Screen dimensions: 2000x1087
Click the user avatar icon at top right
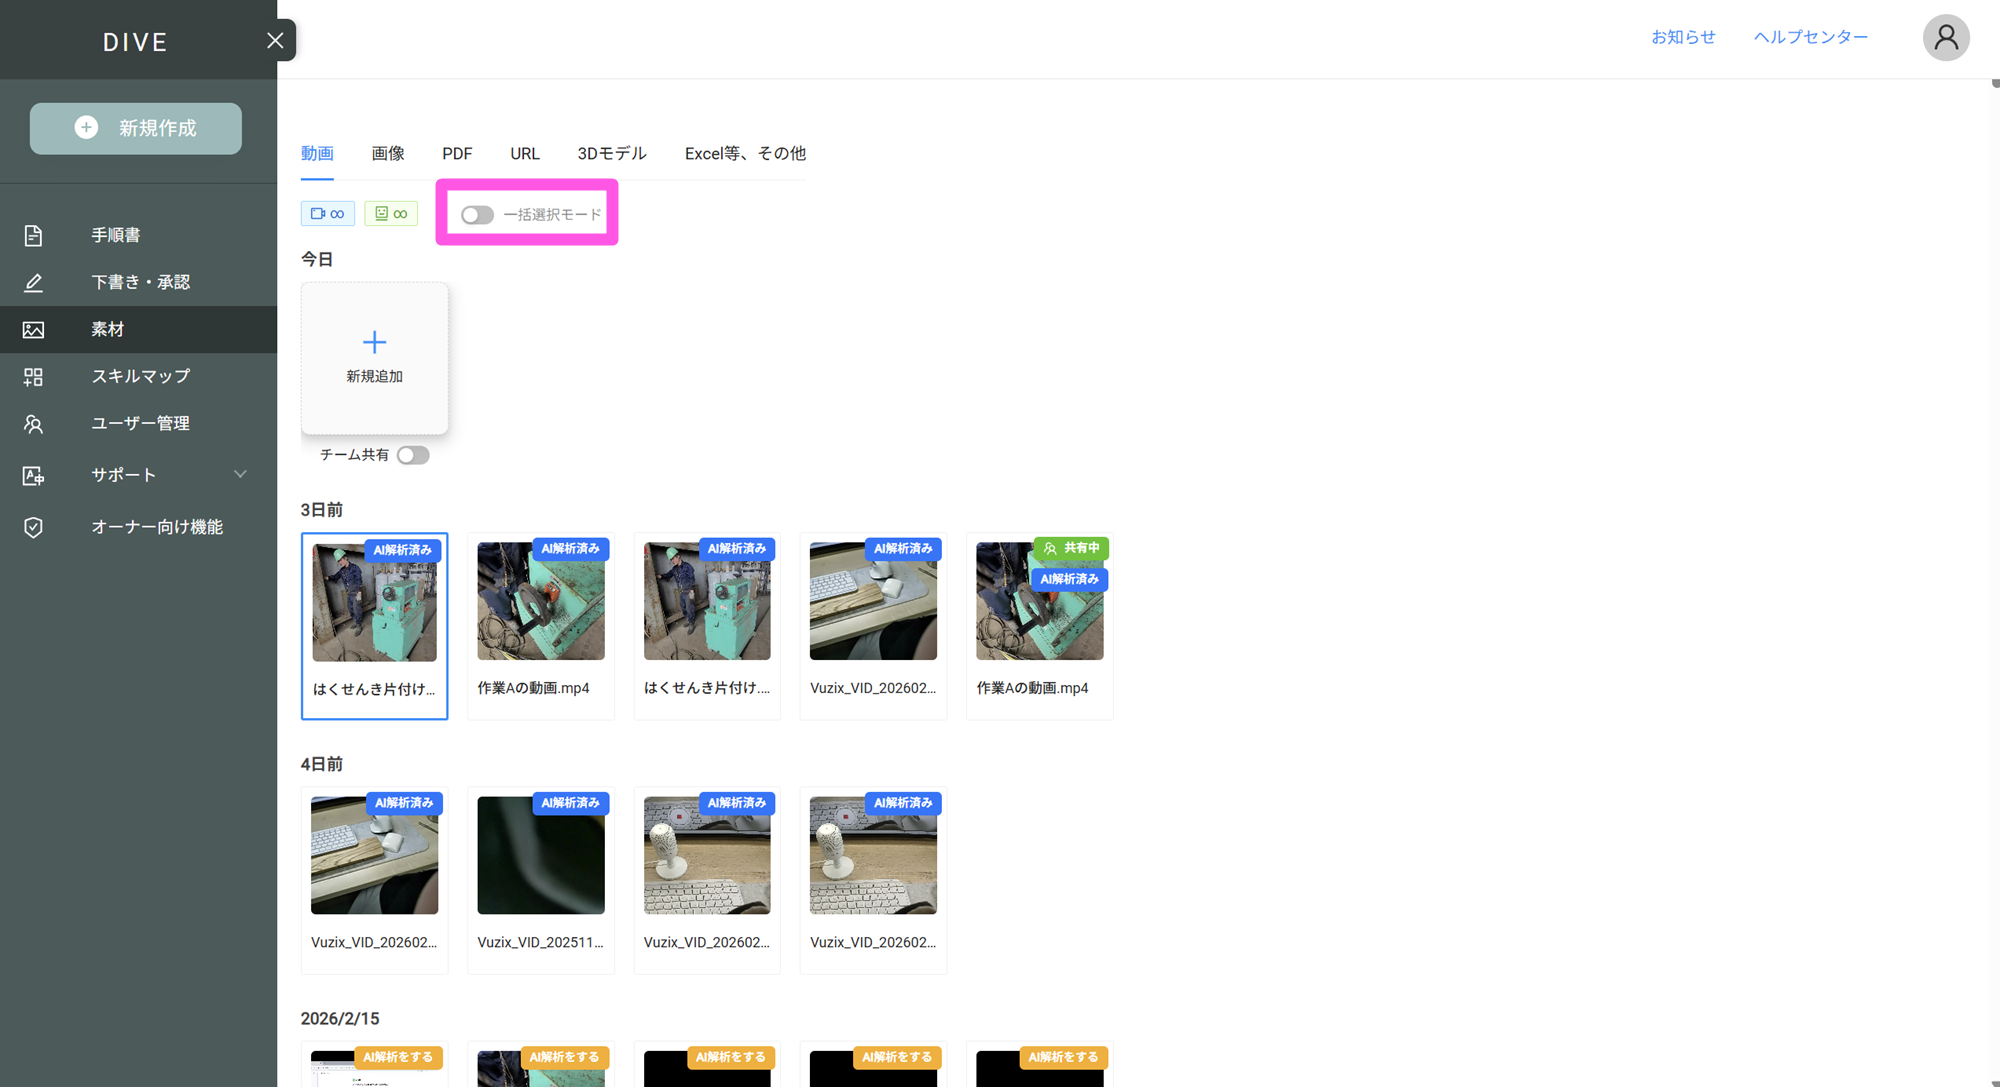1945,38
